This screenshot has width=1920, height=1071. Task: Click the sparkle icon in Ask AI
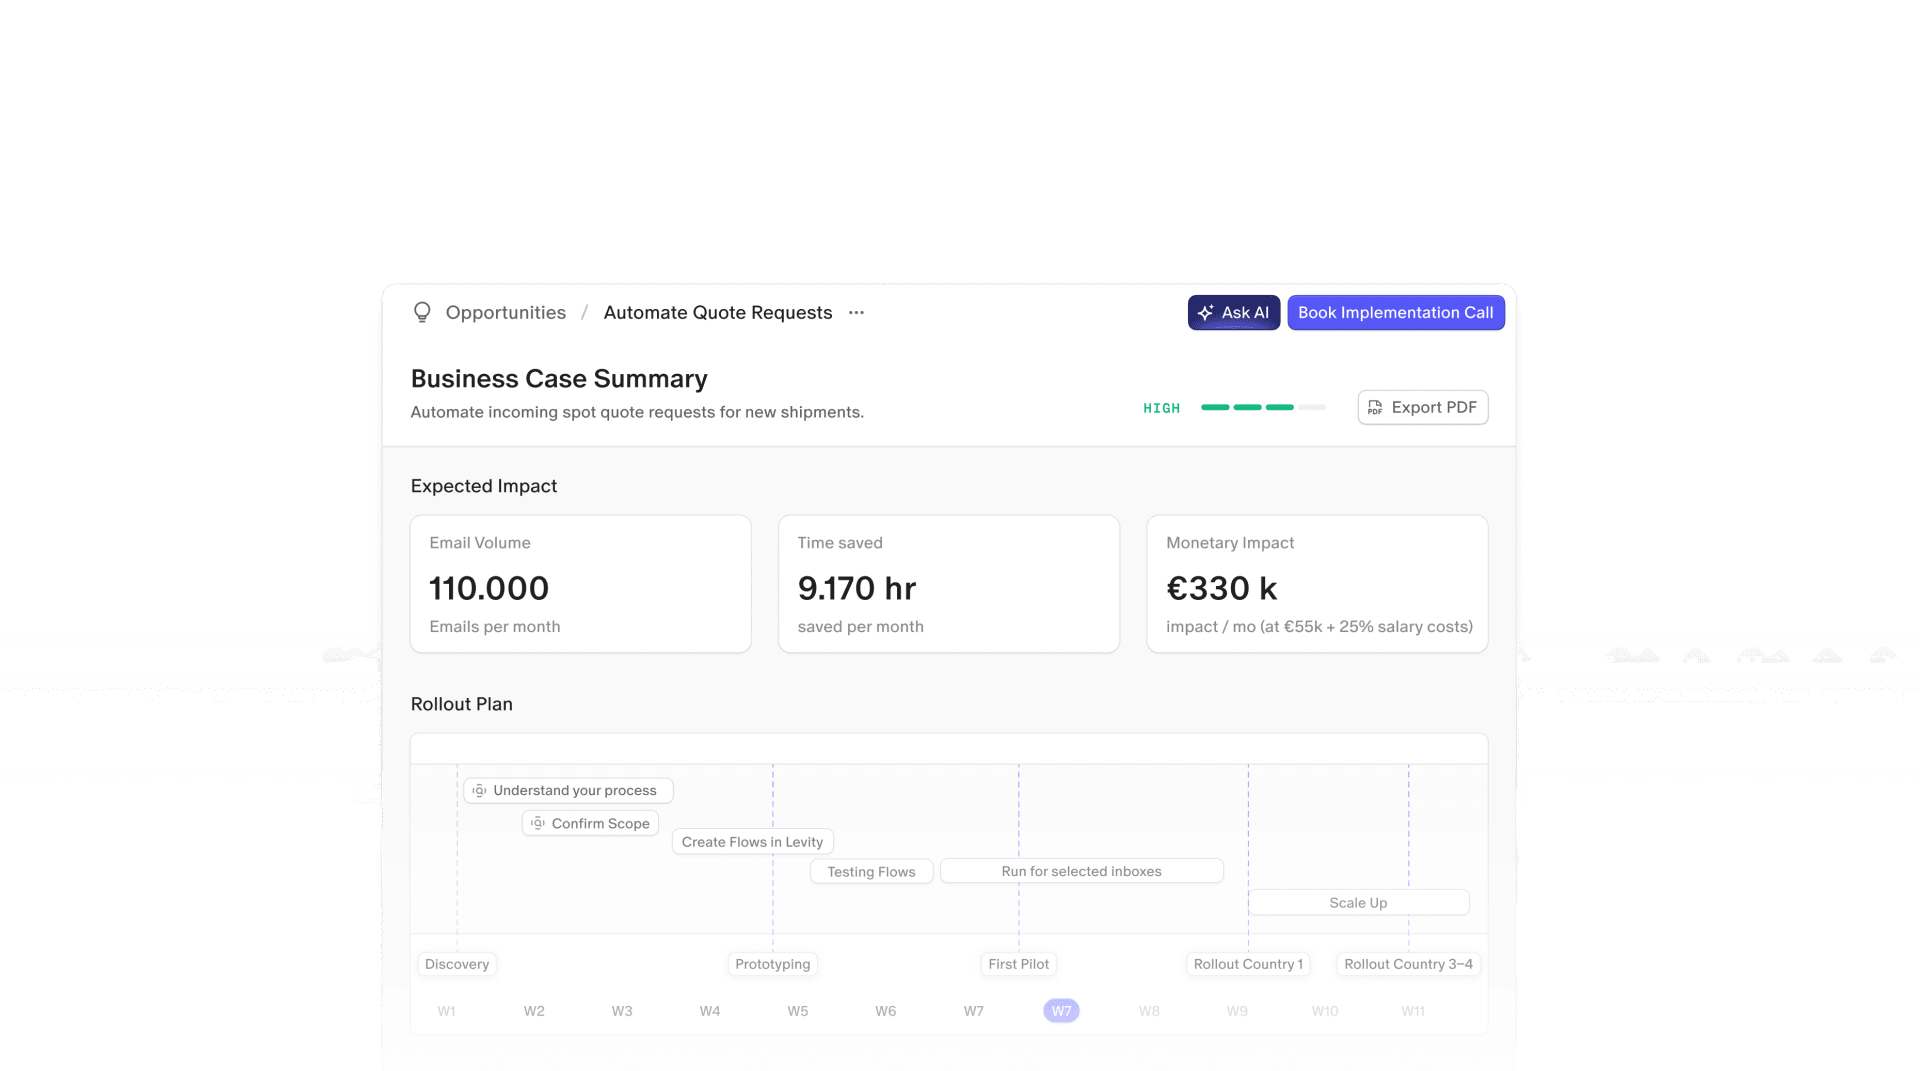[x=1206, y=313]
